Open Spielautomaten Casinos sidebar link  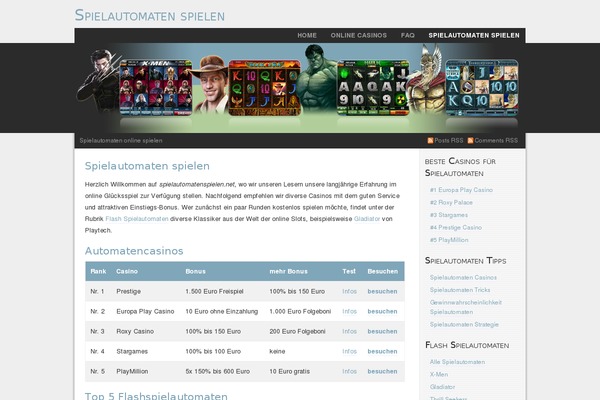463,278
